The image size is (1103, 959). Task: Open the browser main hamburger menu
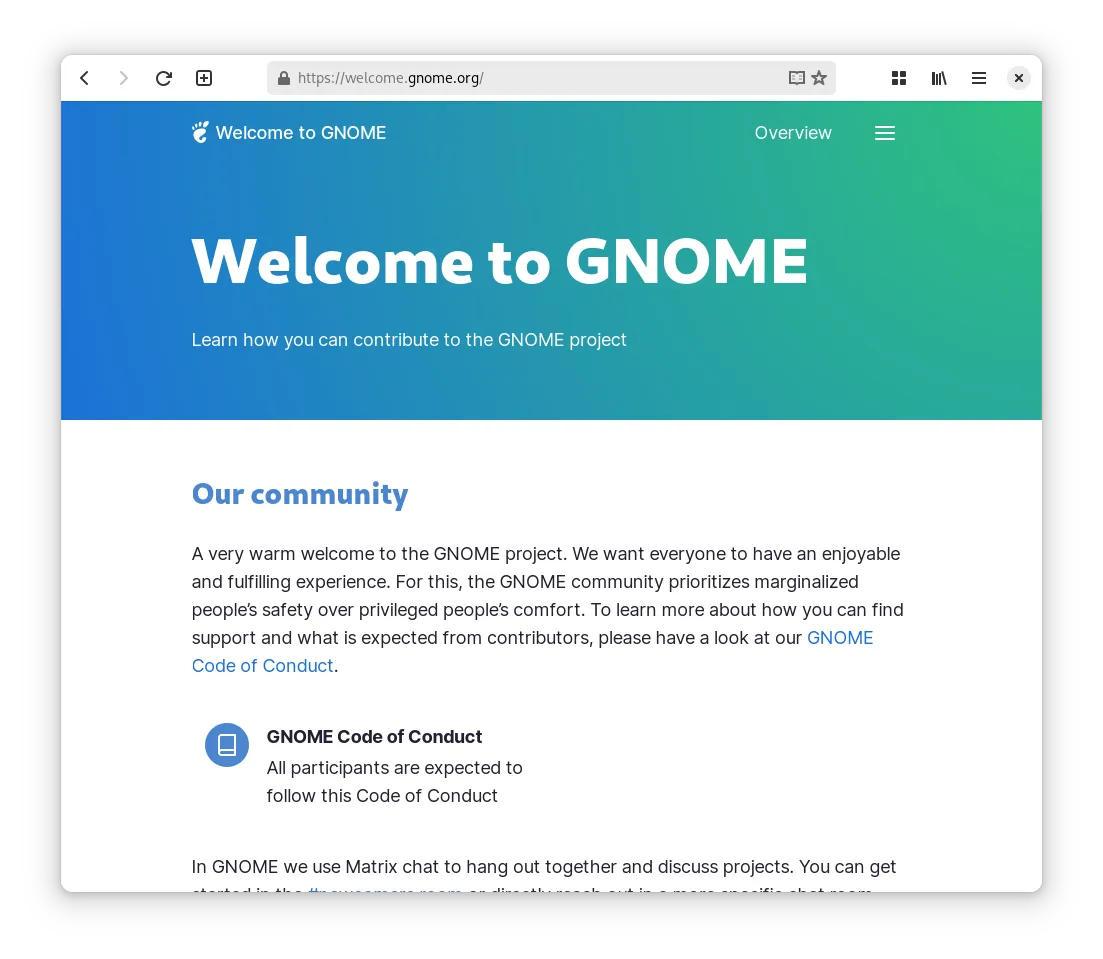pos(979,78)
